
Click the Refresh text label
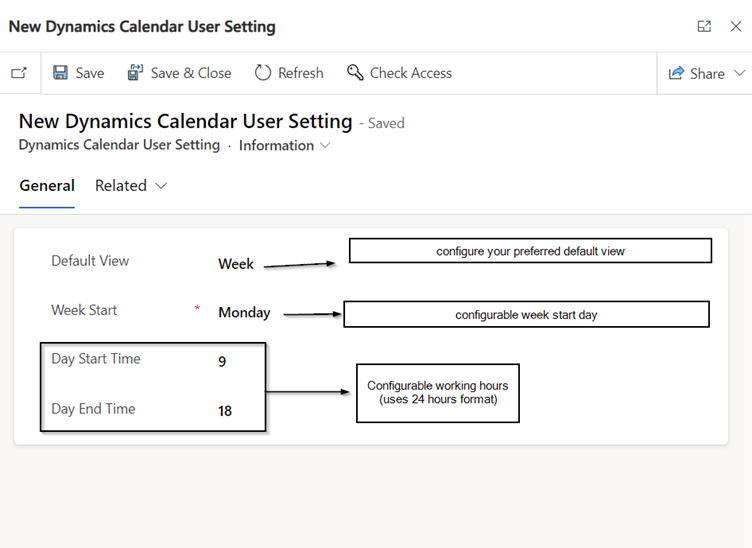(301, 73)
